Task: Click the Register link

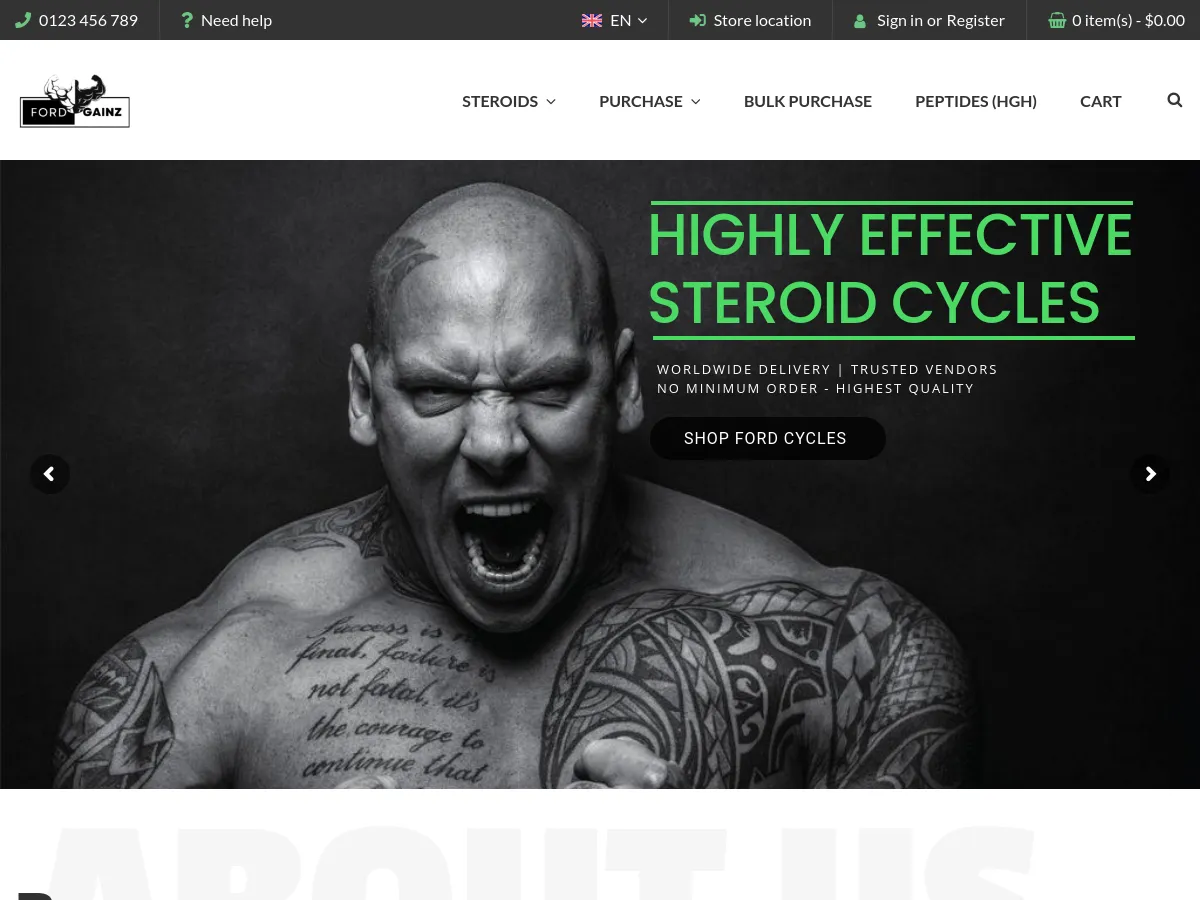Action: [976, 20]
